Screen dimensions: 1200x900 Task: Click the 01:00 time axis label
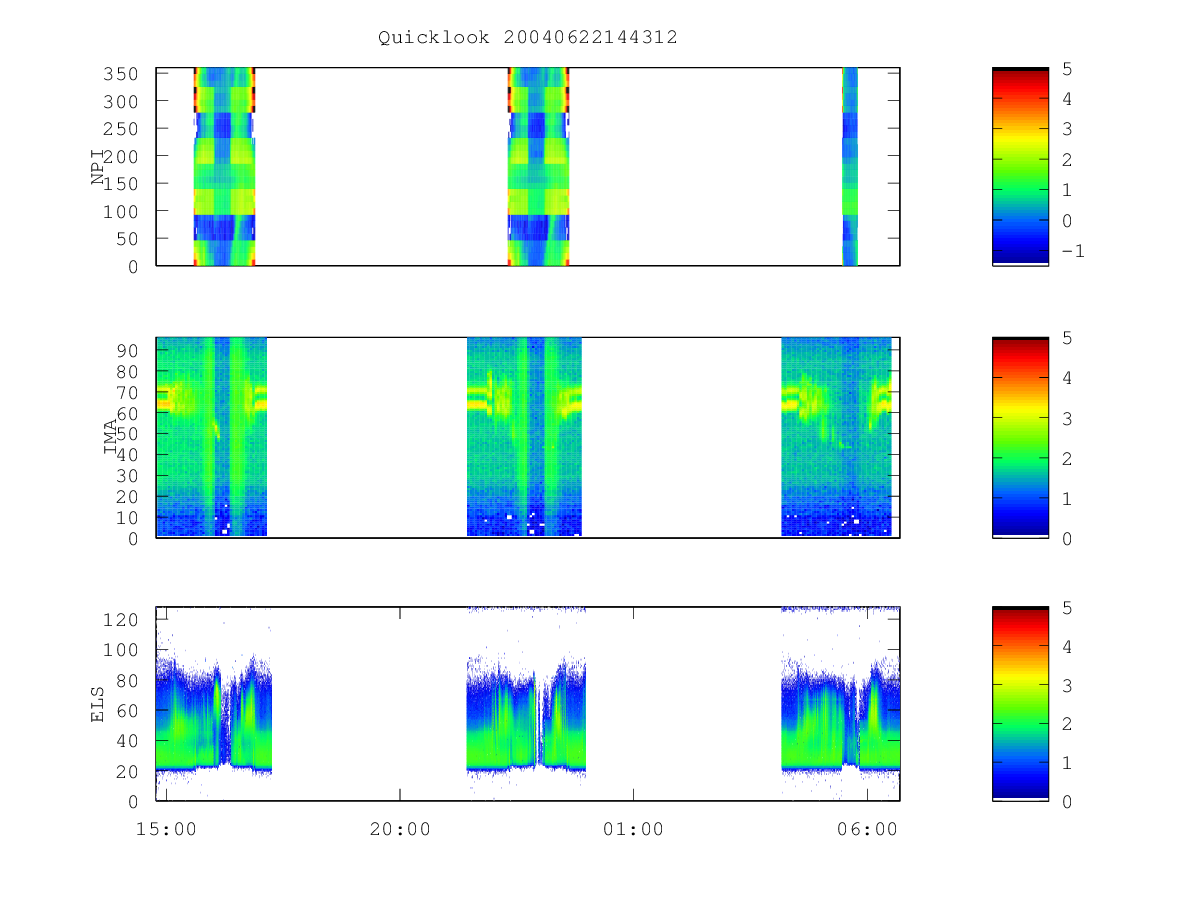tap(633, 828)
